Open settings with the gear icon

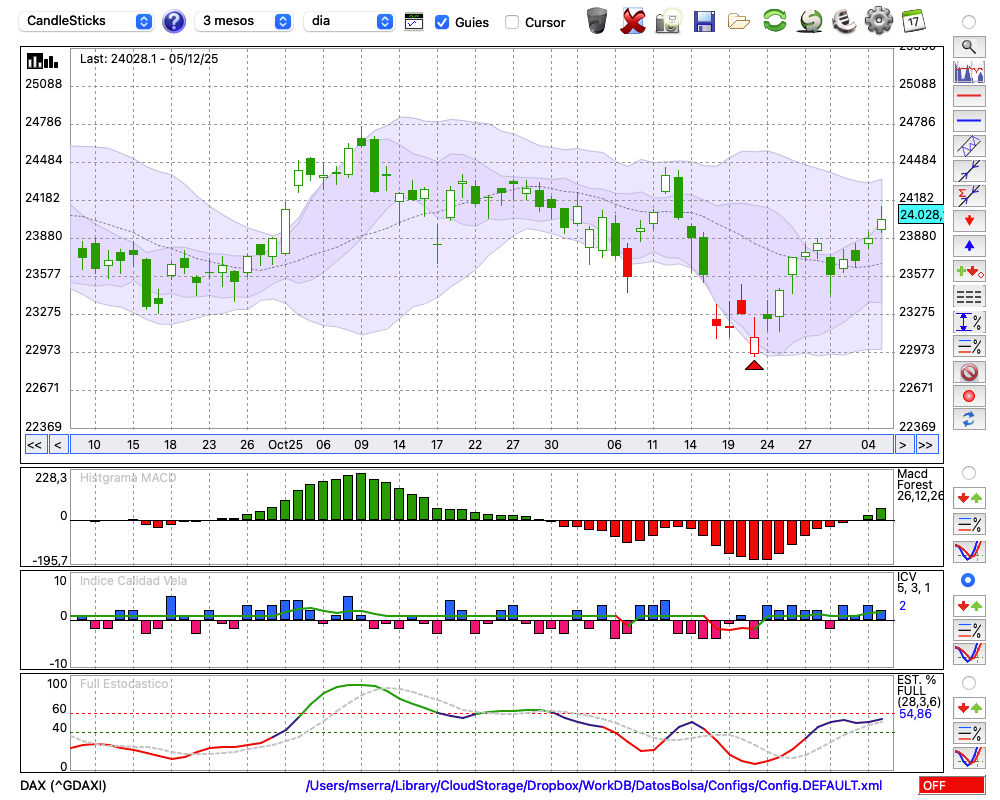tap(879, 21)
